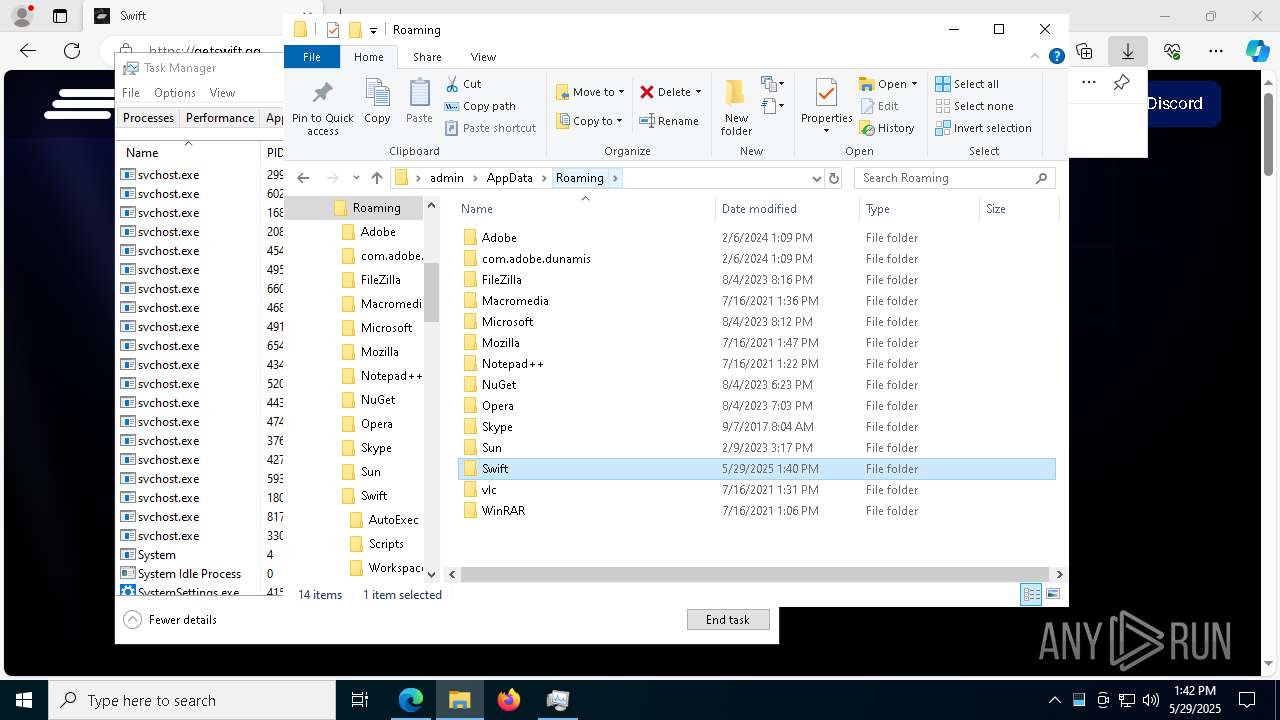The height and width of the screenshot is (720, 1280).
Task: Click Select none in ribbon
Action: 974,106
